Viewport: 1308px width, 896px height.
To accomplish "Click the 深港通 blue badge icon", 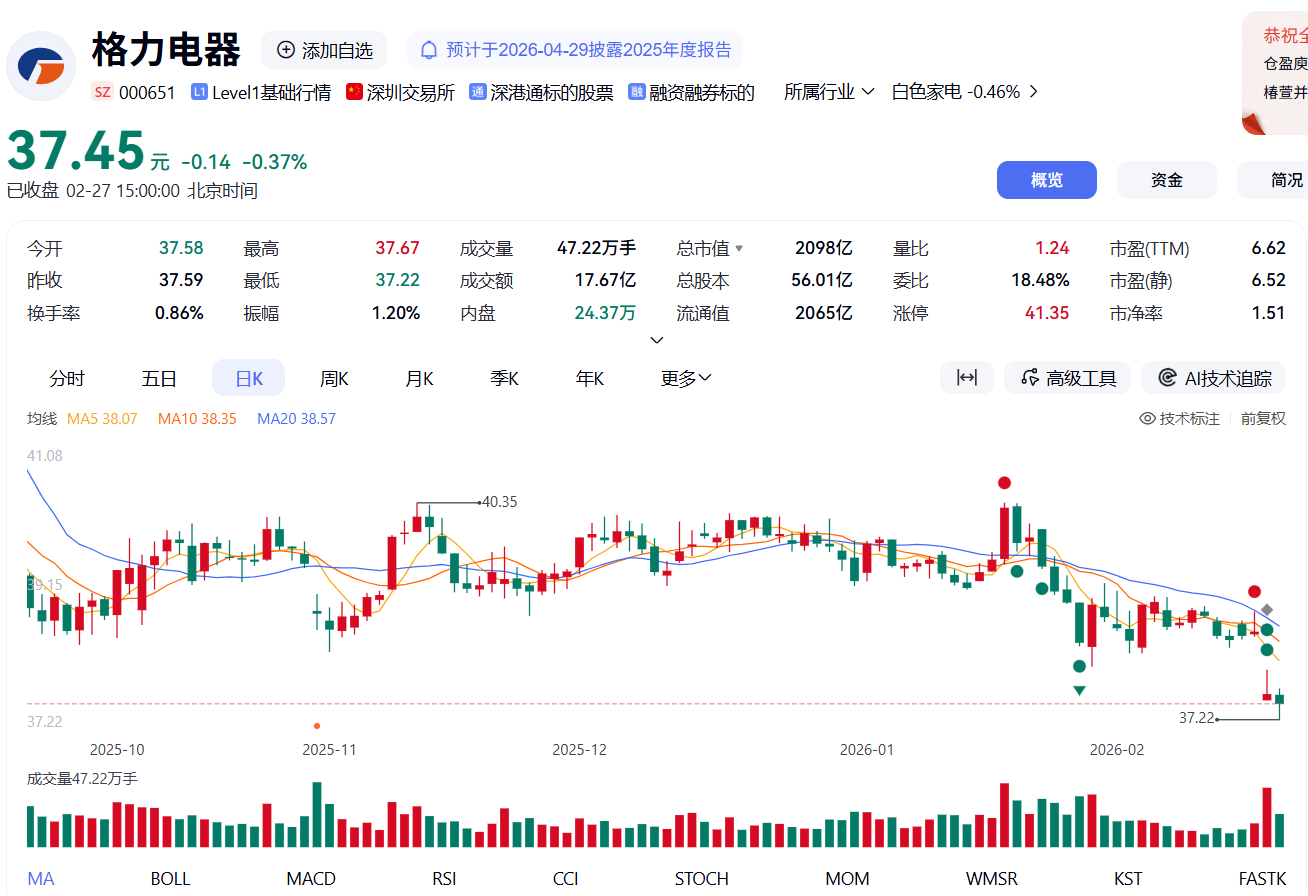I will click(x=478, y=92).
